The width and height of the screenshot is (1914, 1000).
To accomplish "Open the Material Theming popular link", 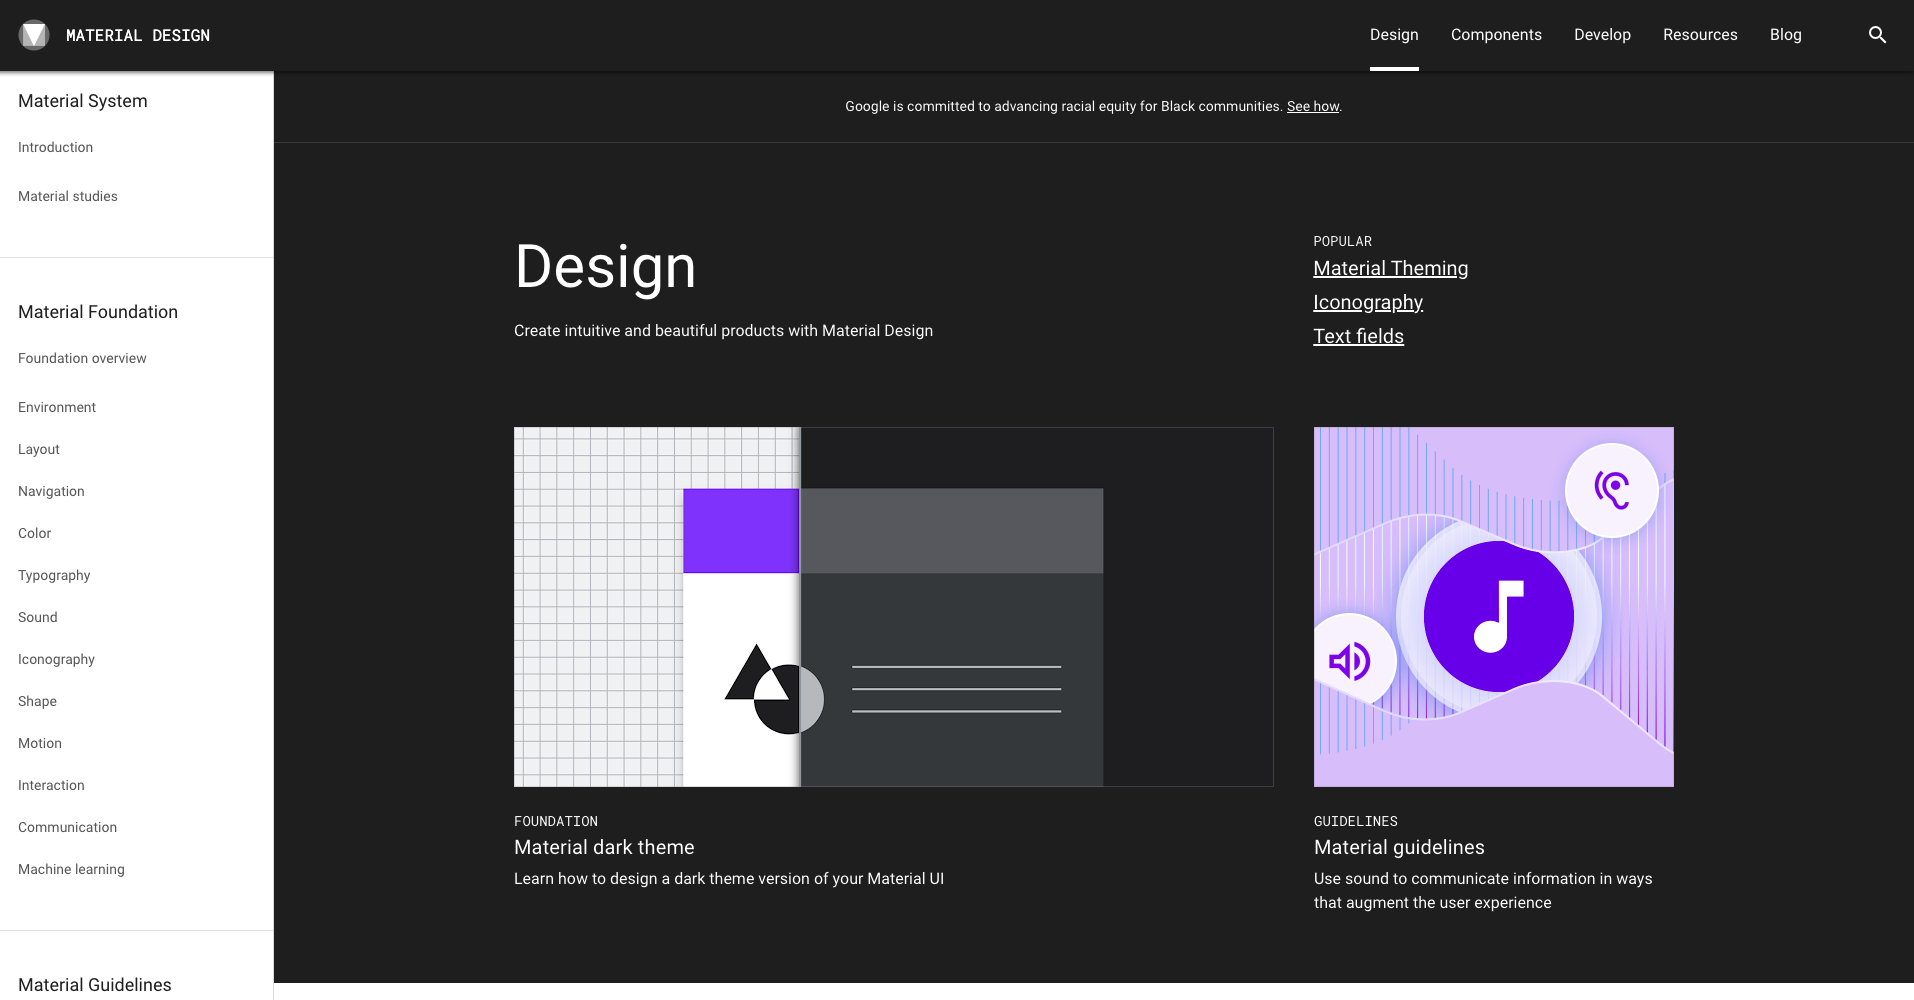I will coord(1390,268).
